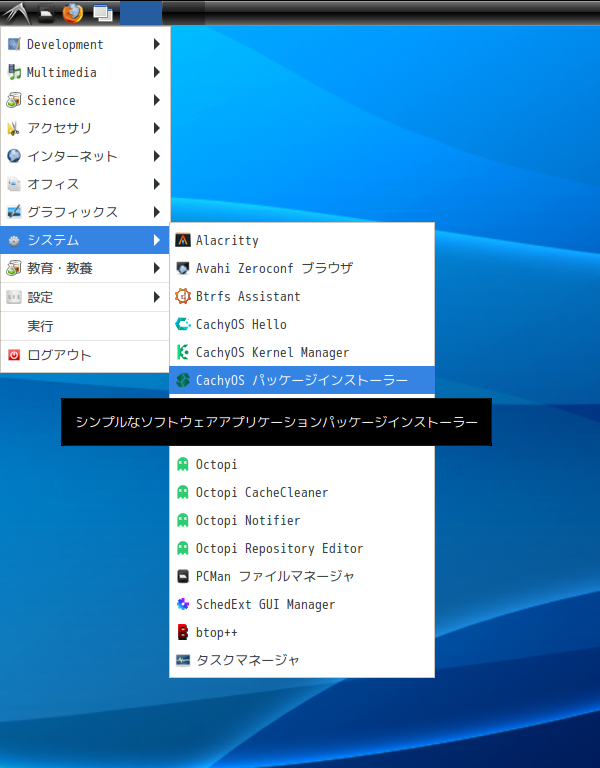Launch file manager from panel

coord(46,13)
